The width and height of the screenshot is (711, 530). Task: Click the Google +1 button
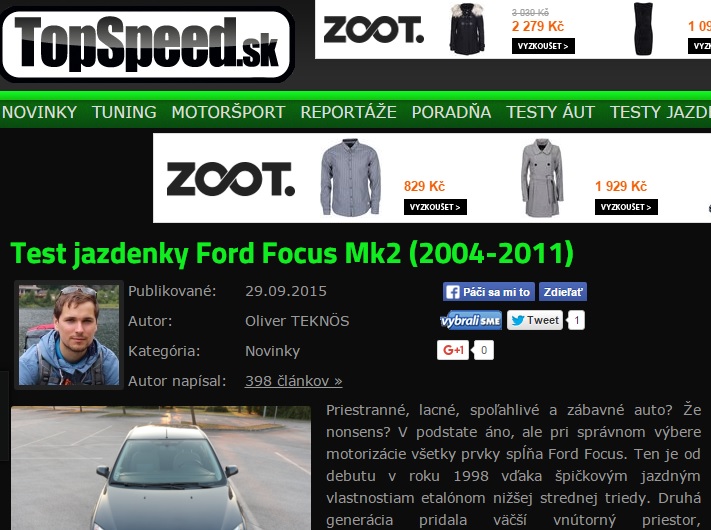pyautogui.click(x=453, y=350)
